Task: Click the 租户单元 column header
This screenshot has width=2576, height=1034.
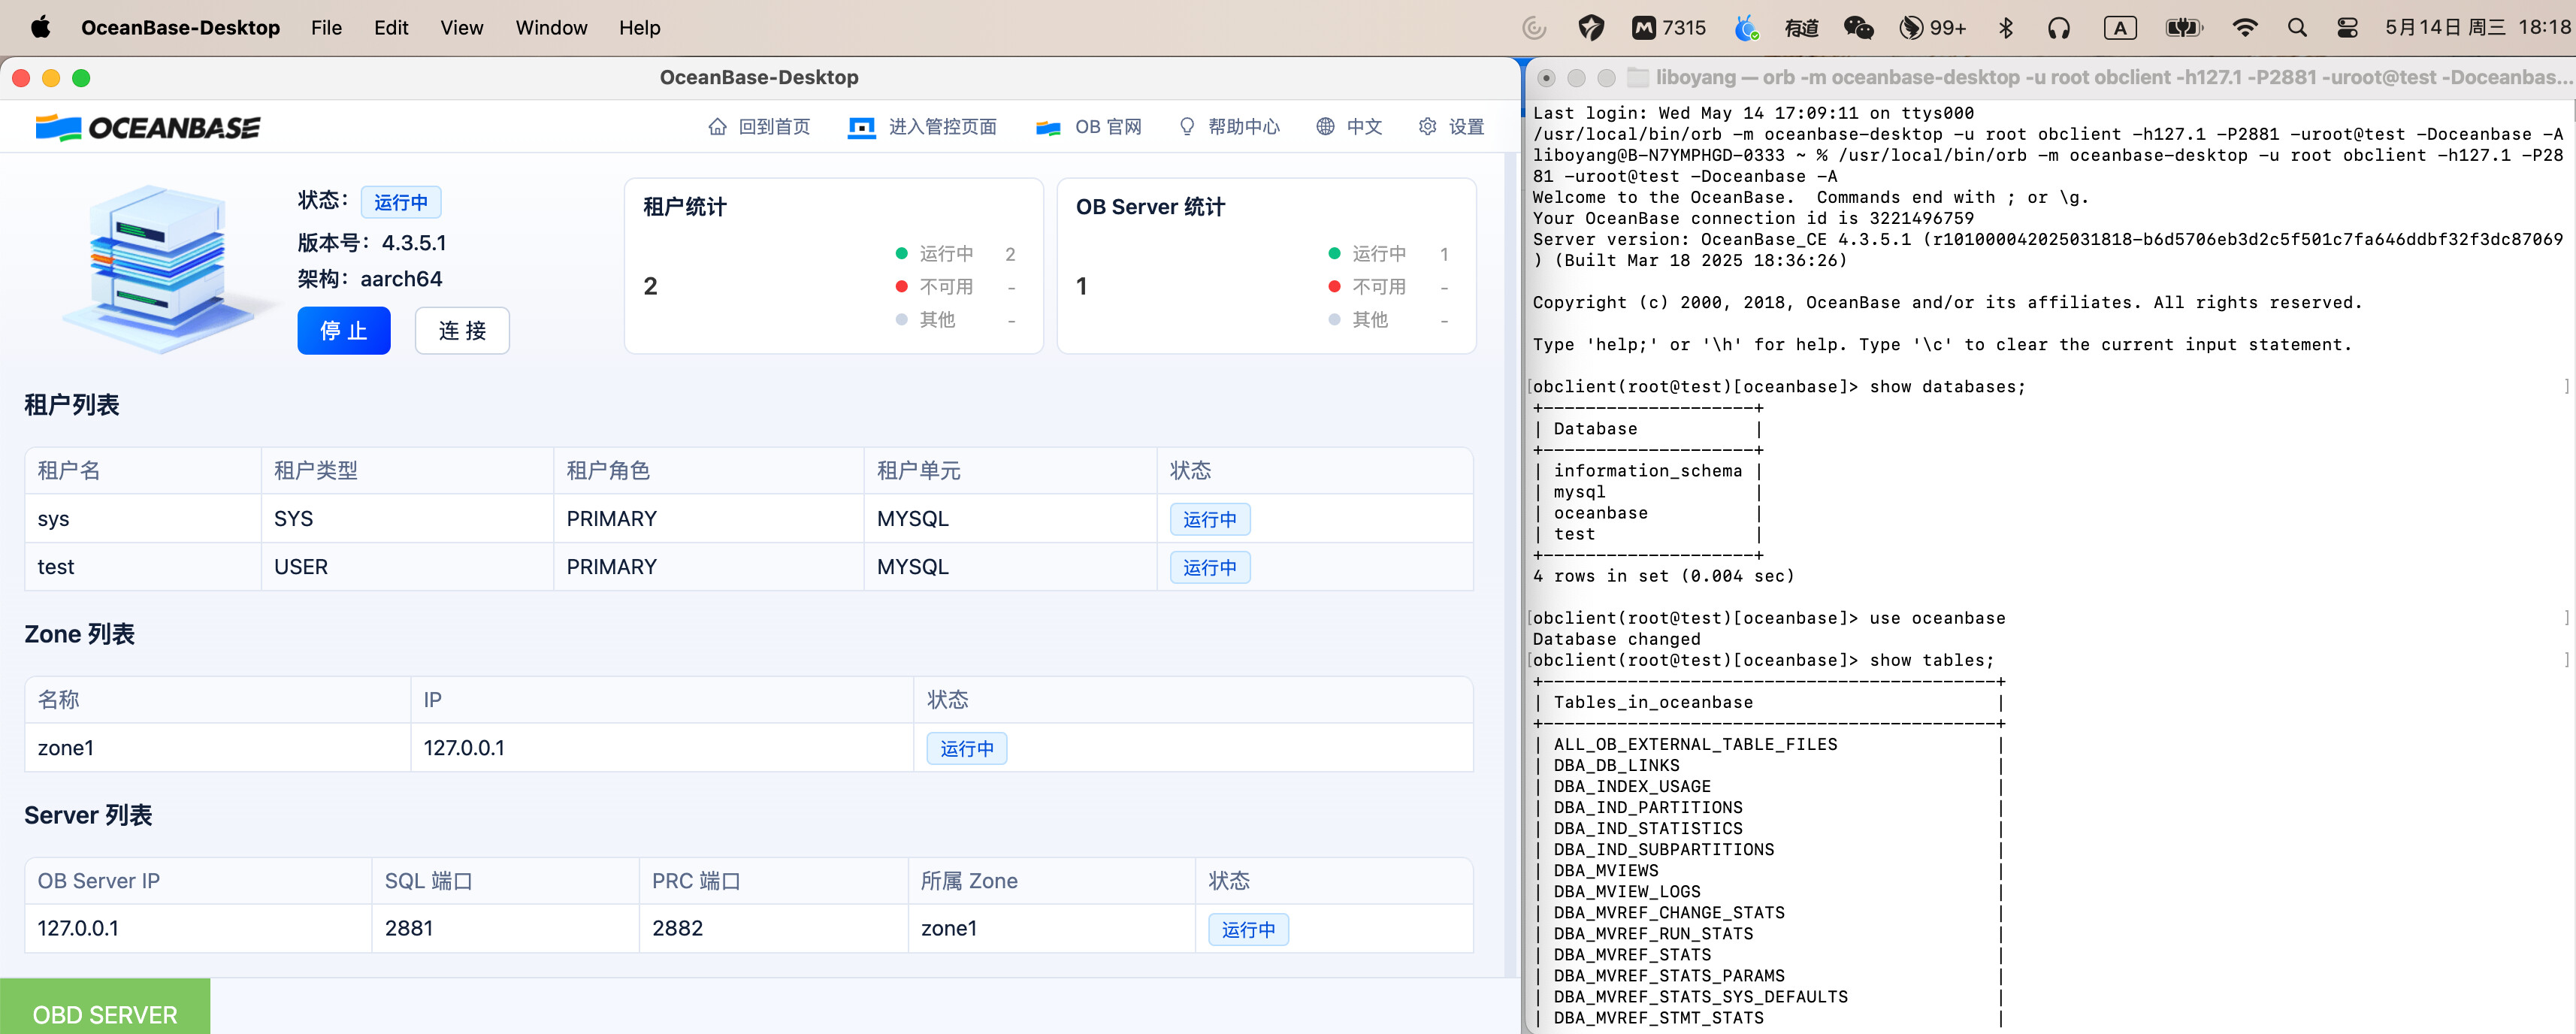Action: click(x=1010, y=470)
